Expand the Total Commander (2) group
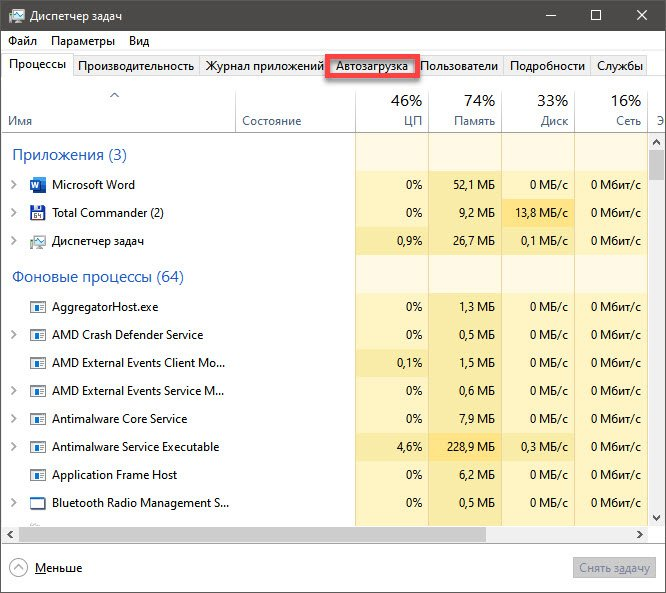This screenshot has width=666, height=593. pos(14,213)
